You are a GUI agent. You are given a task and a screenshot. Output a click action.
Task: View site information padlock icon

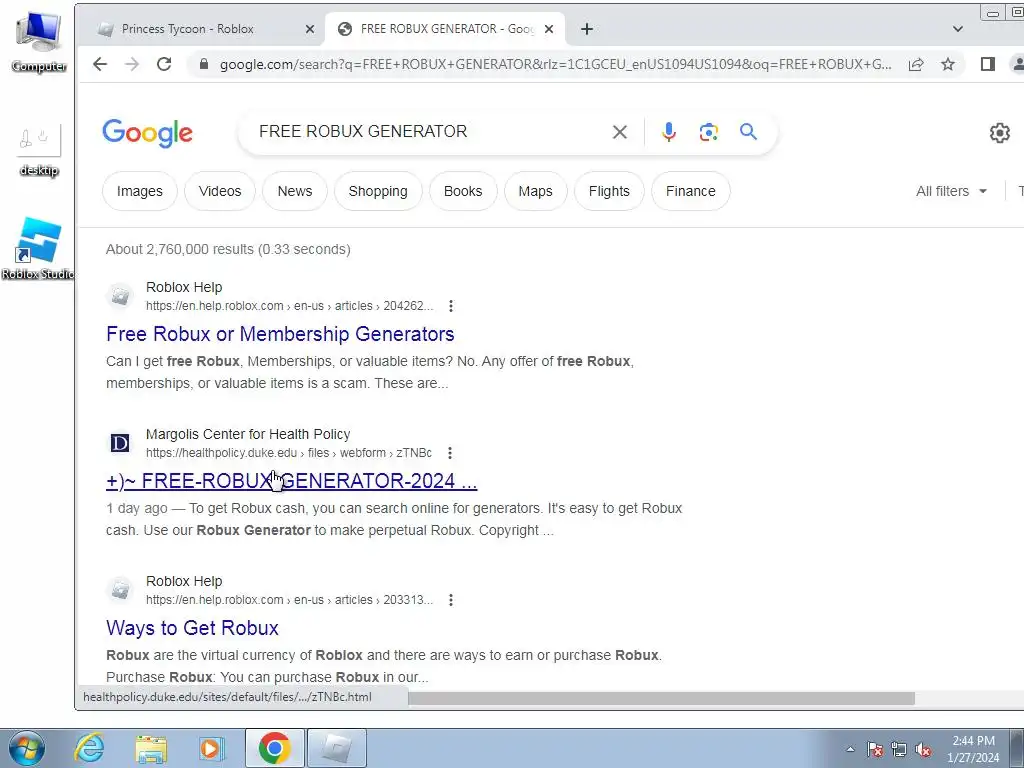204,64
